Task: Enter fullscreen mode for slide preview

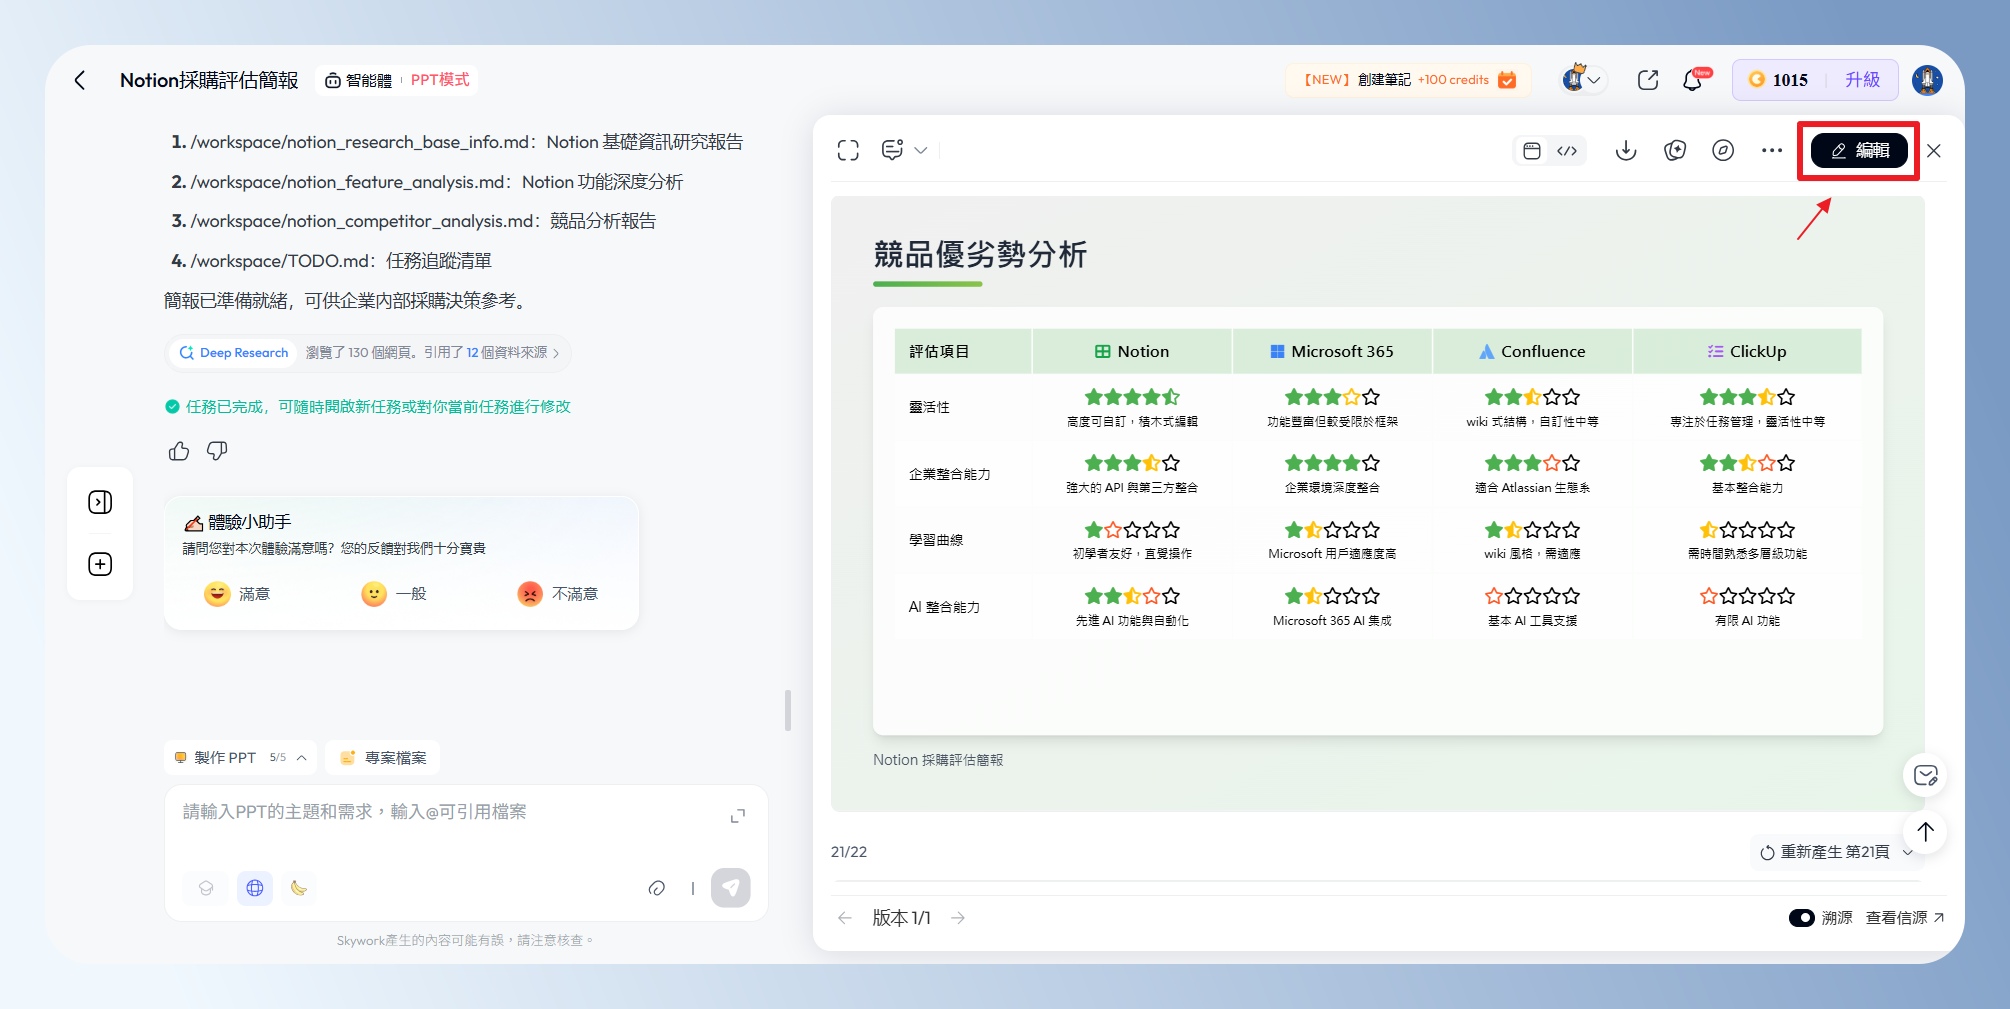Action: pyautogui.click(x=848, y=150)
